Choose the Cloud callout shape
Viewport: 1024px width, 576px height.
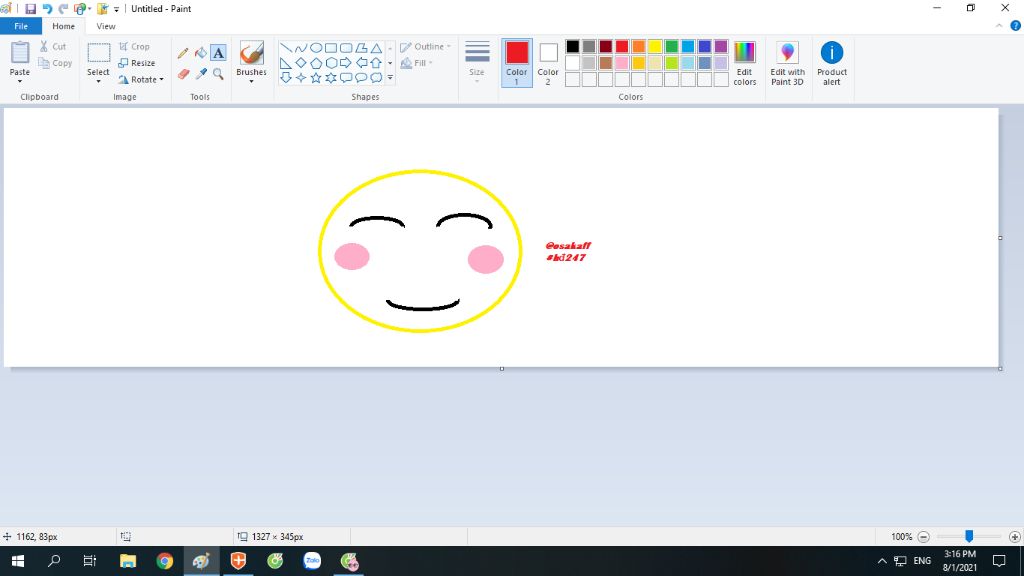[x=376, y=78]
